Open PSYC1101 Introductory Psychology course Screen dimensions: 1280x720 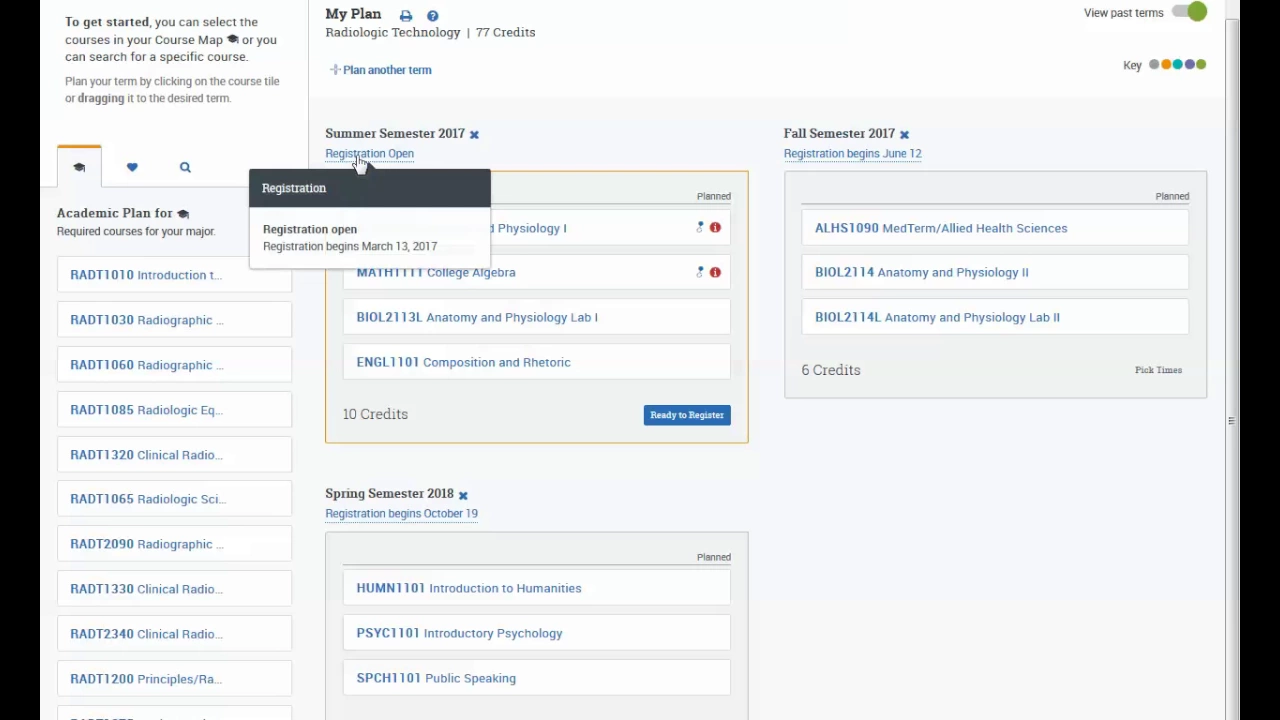coord(536,633)
